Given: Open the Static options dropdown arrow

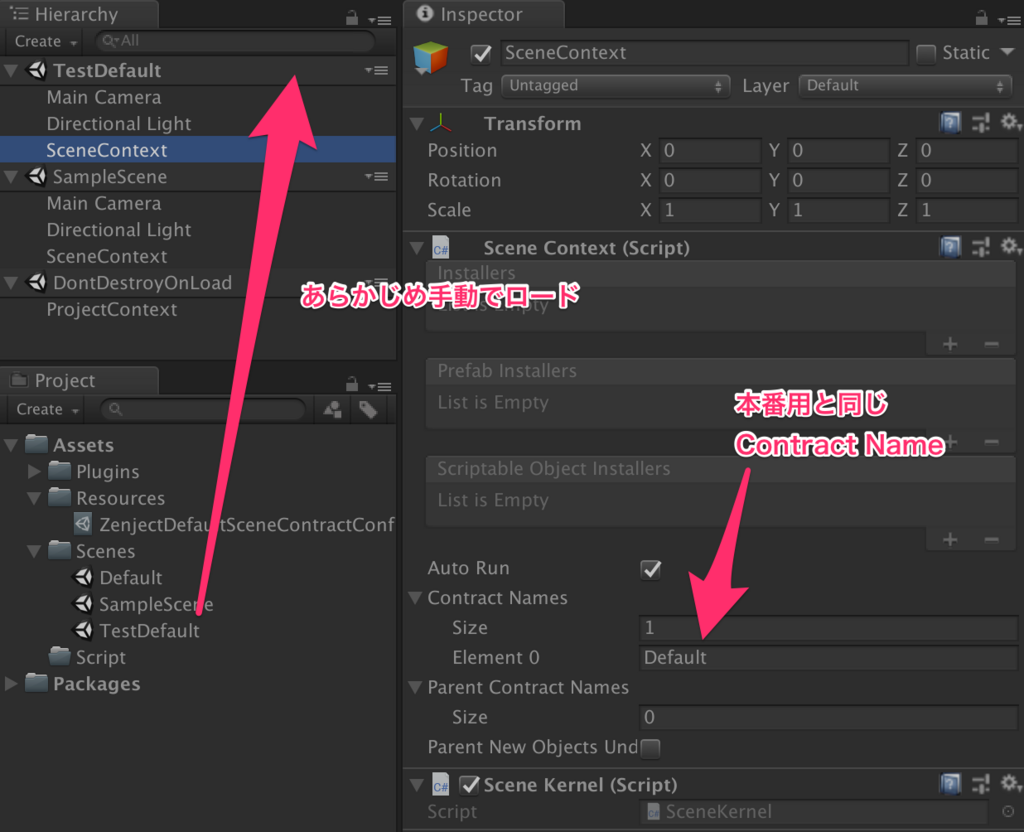Looking at the screenshot, I should [x=1007, y=52].
